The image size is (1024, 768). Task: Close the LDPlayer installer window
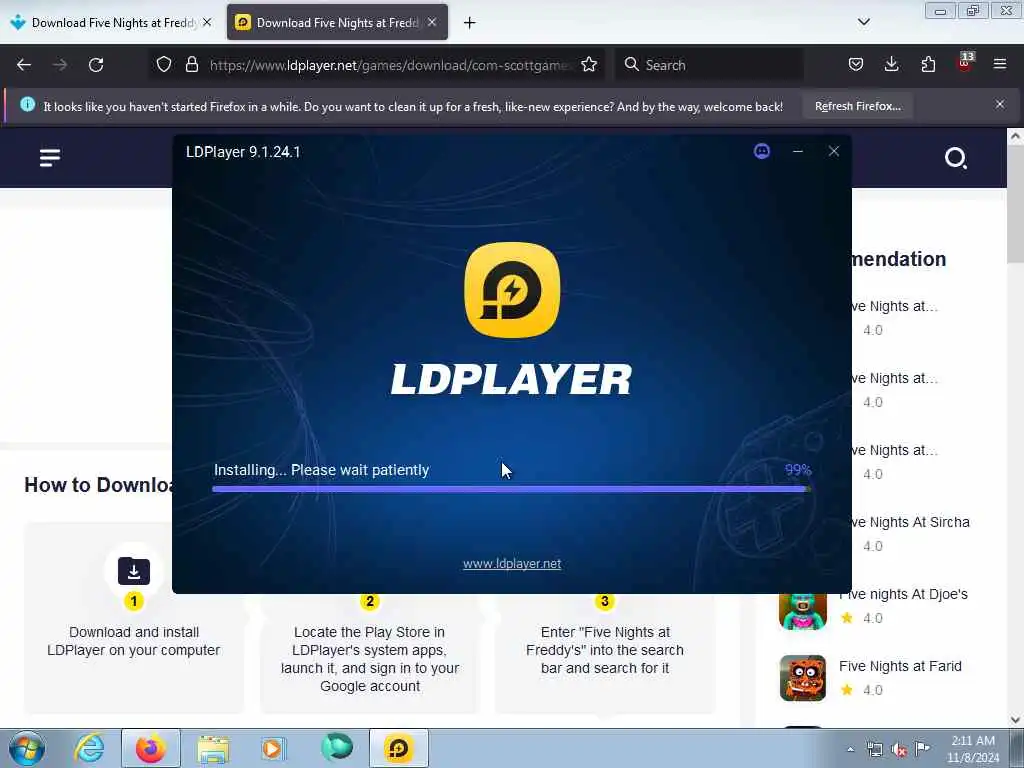point(833,152)
